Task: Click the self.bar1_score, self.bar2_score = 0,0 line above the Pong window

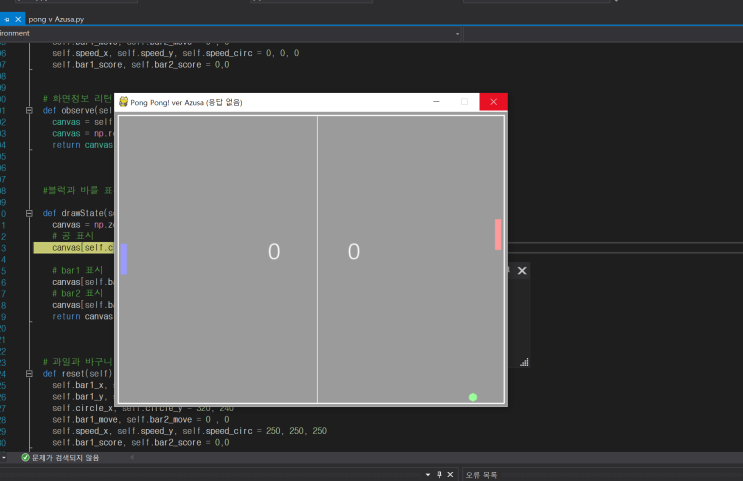Action: [x=141, y=64]
